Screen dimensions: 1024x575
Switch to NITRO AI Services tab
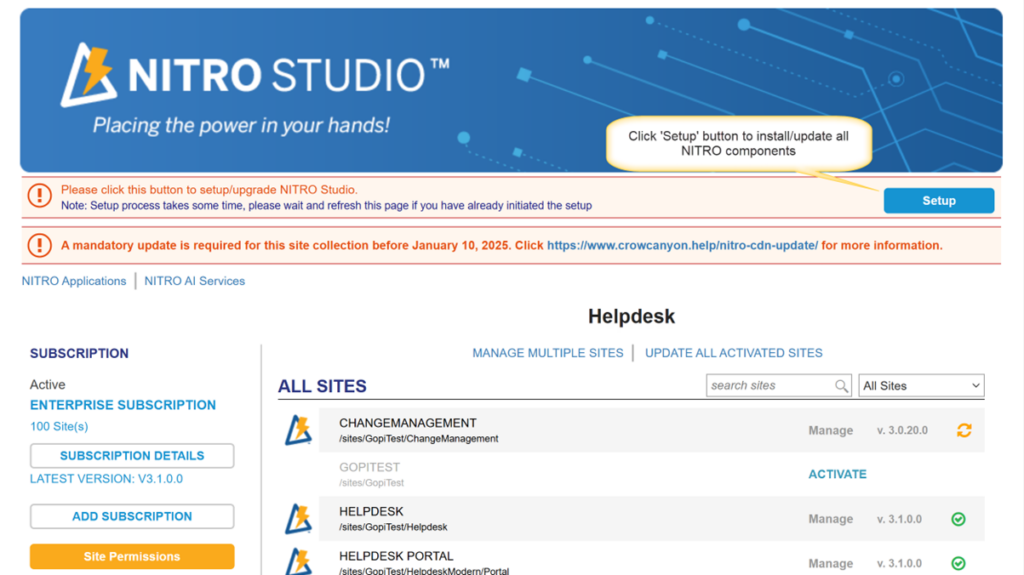coord(195,281)
